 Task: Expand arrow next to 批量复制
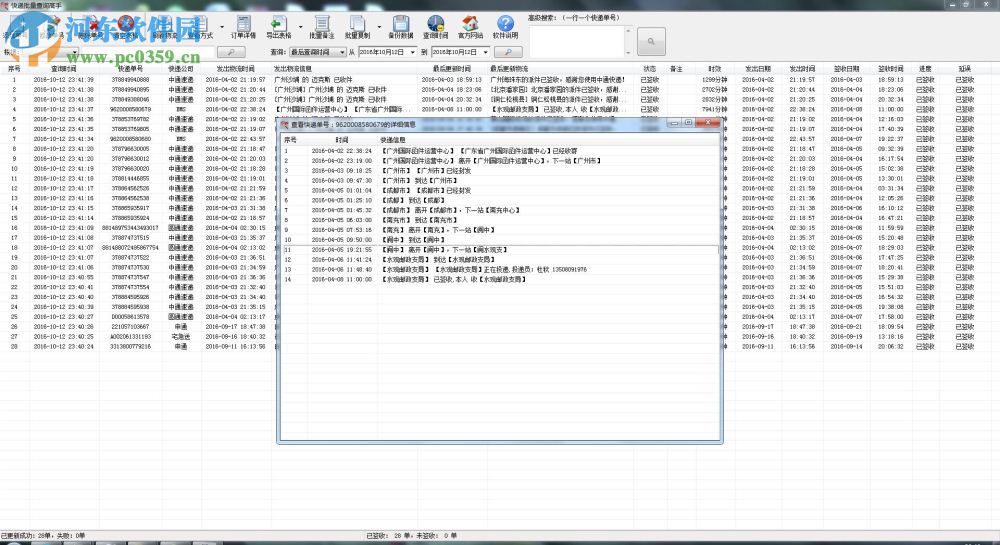379,27
